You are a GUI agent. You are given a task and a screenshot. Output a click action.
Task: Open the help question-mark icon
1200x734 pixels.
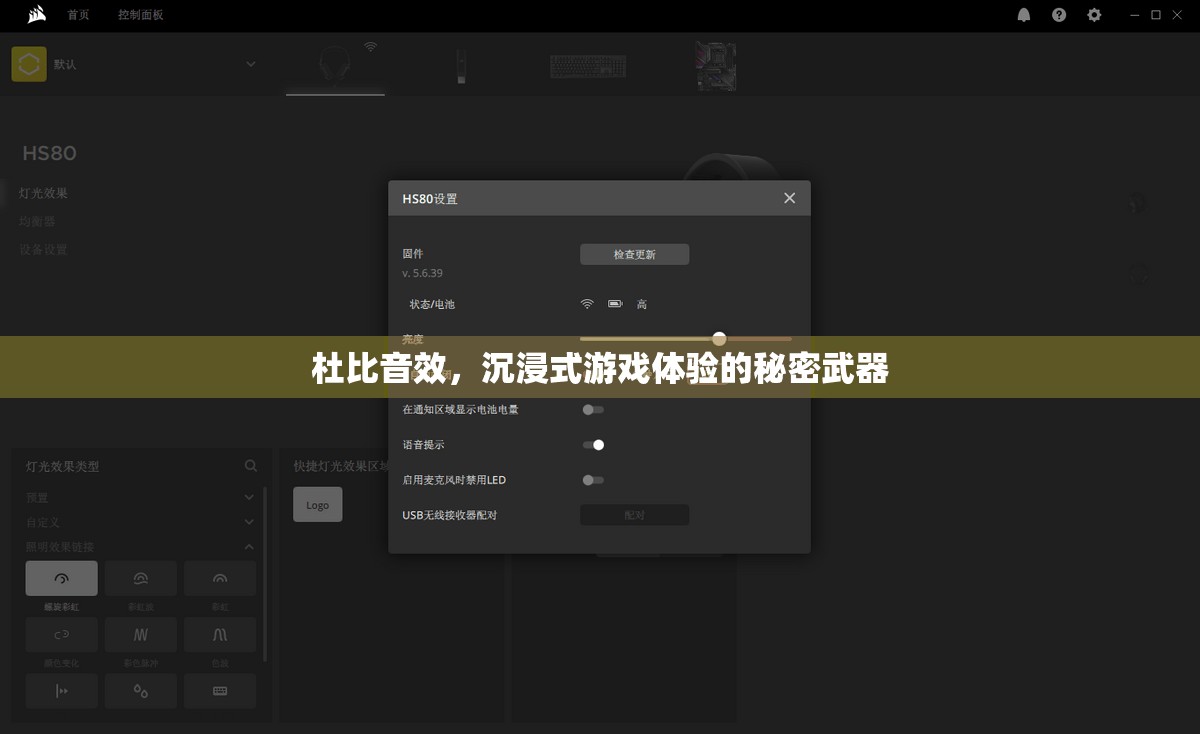pyautogui.click(x=1059, y=15)
